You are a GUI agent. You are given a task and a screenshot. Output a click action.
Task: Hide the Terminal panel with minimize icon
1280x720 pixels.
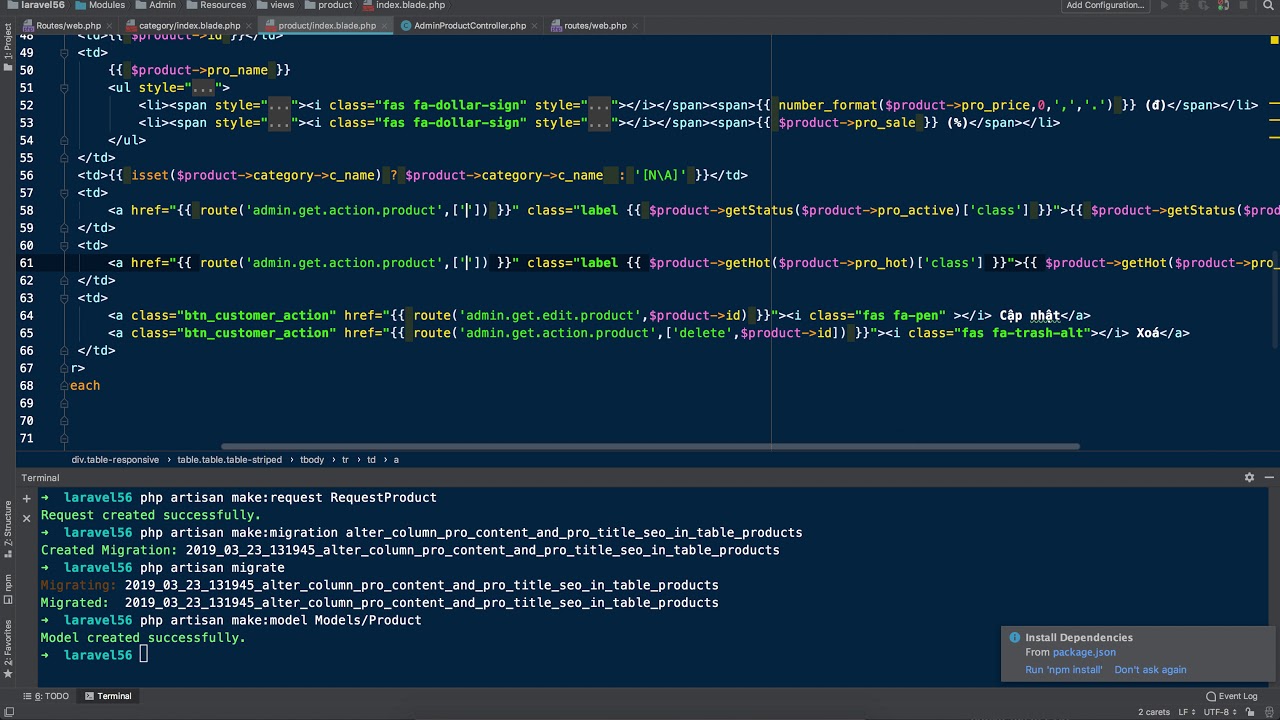[1268, 478]
